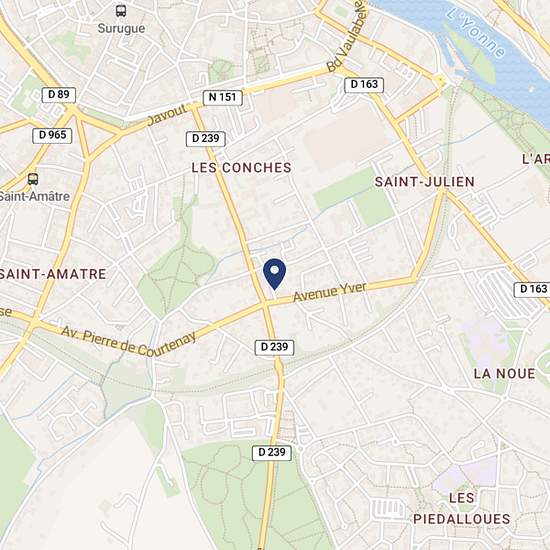
Task: Select the Saint-Amâtre bus stop icon
Action: click(x=33, y=179)
